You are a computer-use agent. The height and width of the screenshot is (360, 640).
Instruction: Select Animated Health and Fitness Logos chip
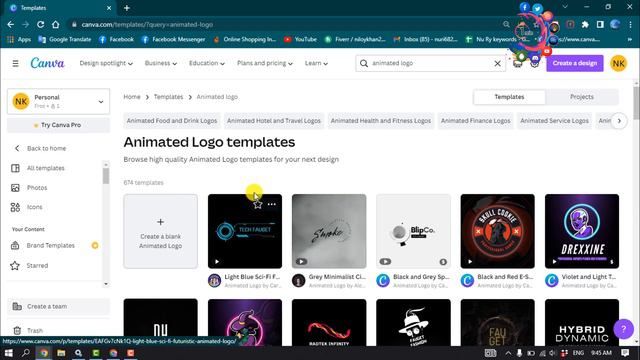[381, 121]
